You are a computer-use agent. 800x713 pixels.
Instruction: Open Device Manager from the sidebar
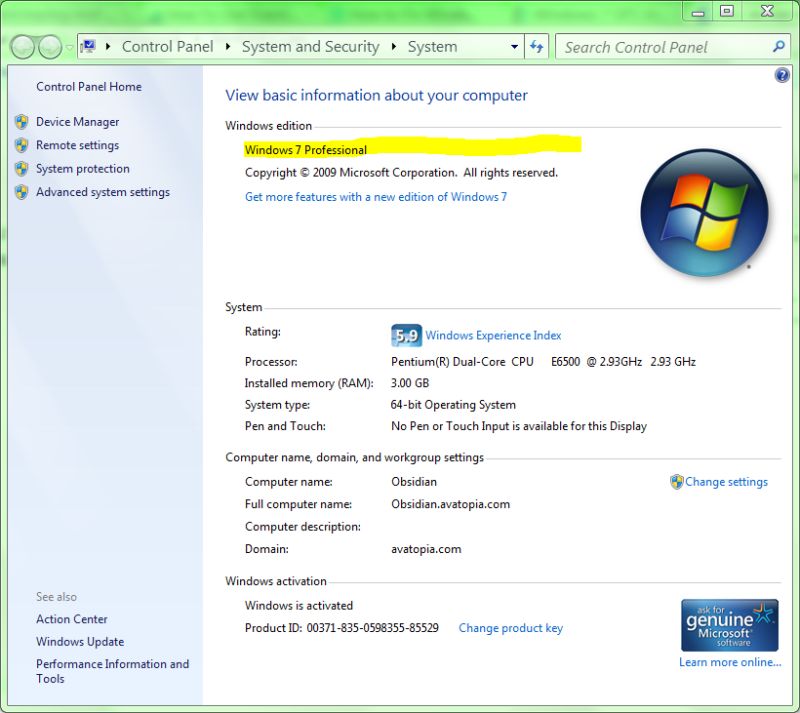(79, 121)
